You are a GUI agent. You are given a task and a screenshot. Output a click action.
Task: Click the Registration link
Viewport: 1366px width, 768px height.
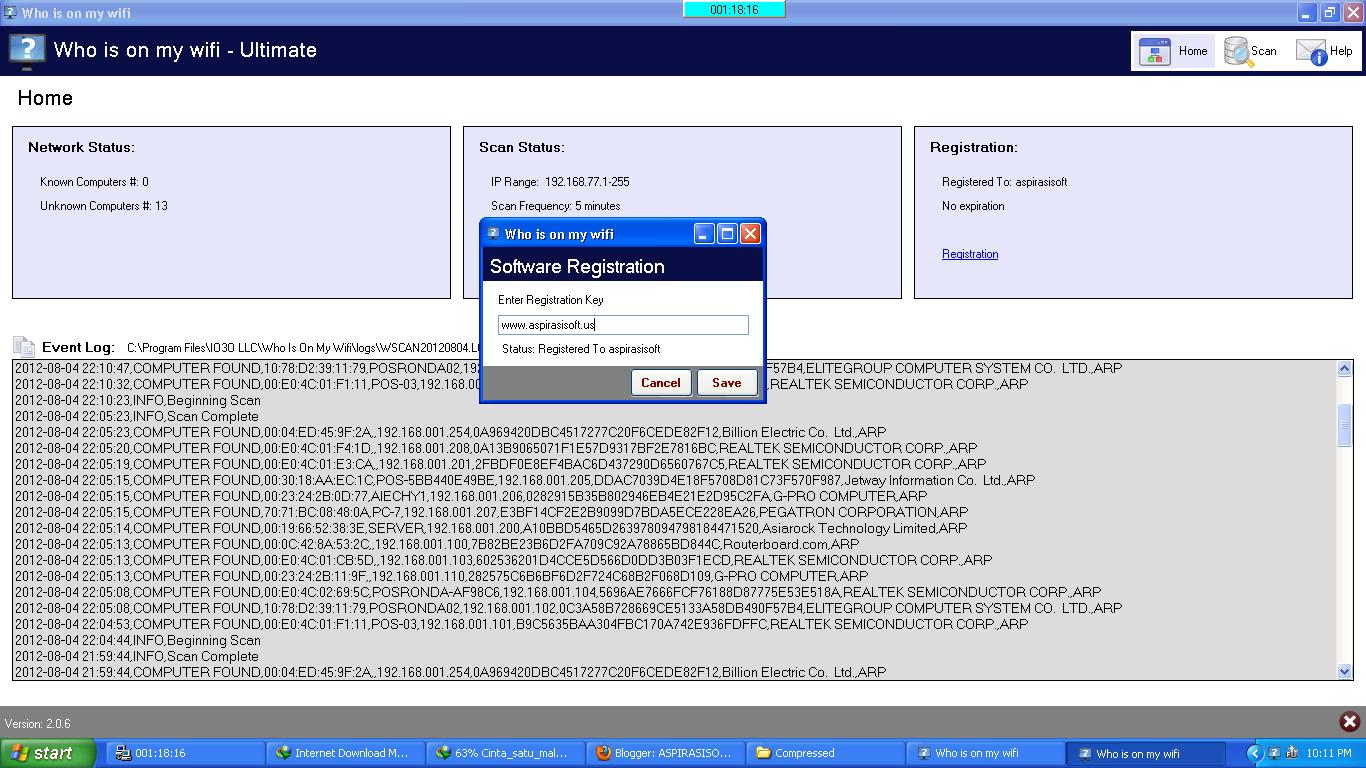point(969,254)
